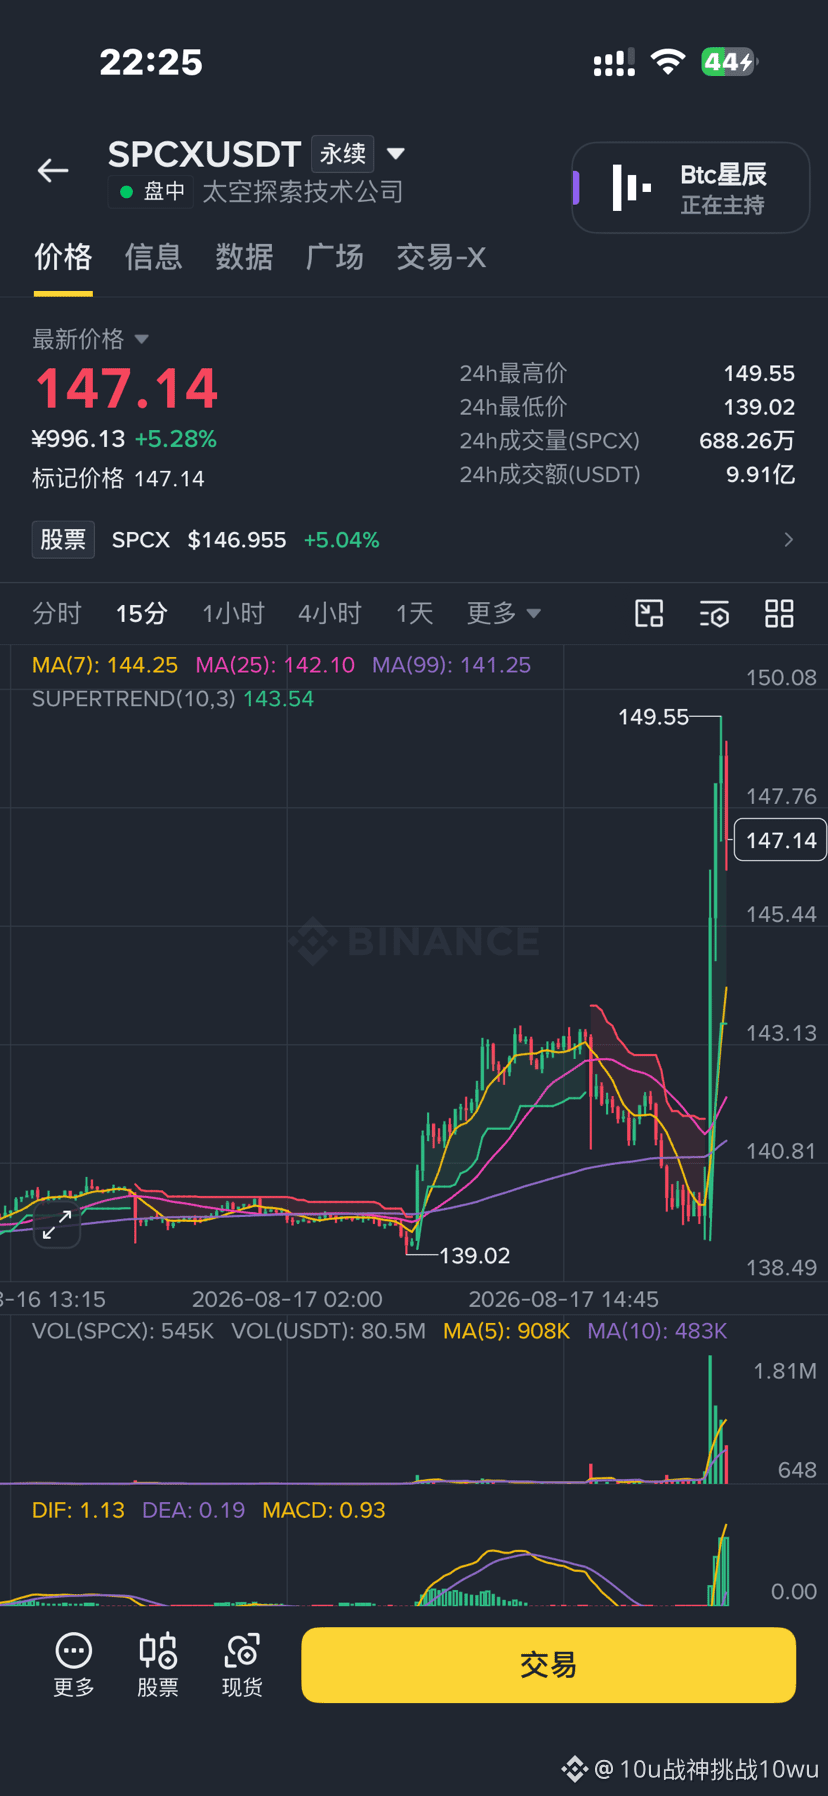Tap the MACD: 0.93 value label
This screenshot has height=1796, width=828.
coord(323,1510)
